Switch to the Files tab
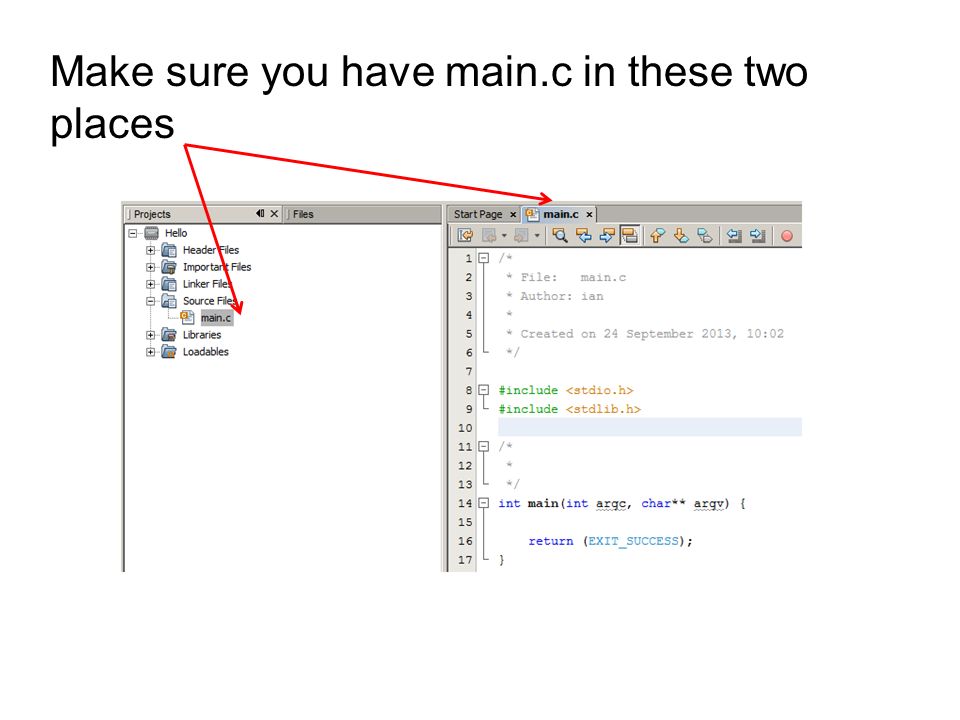The height and width of the screenshot is (720, 960). [x=303, y=214]
